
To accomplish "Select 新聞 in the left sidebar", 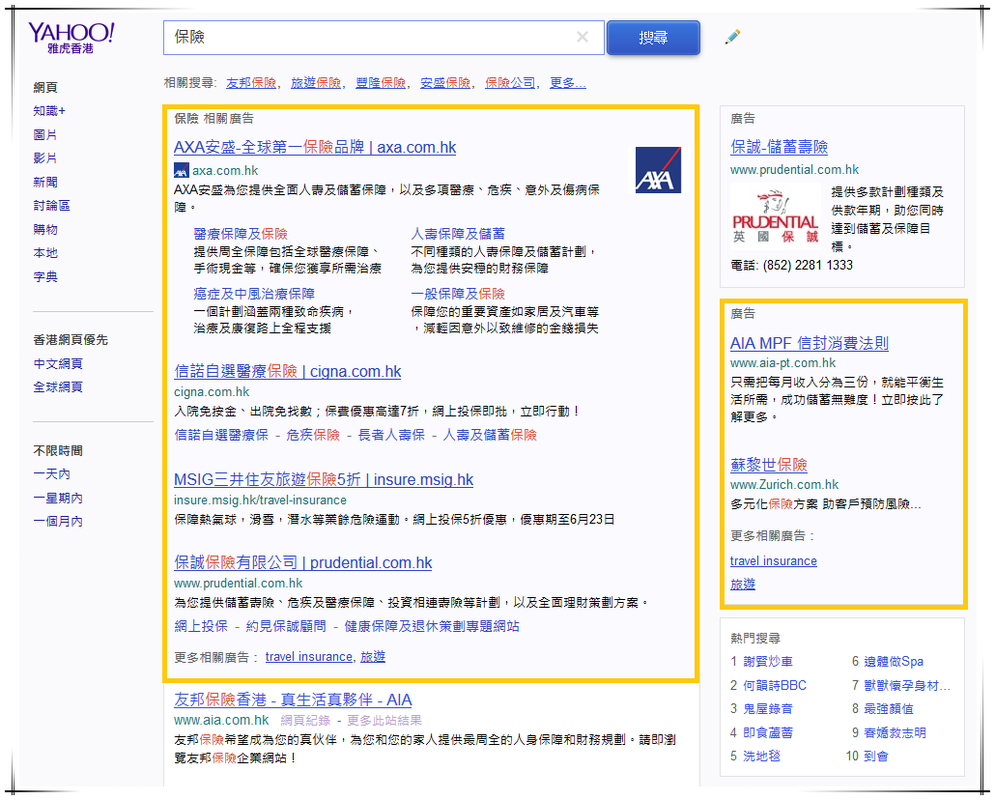I will point(45,182).
